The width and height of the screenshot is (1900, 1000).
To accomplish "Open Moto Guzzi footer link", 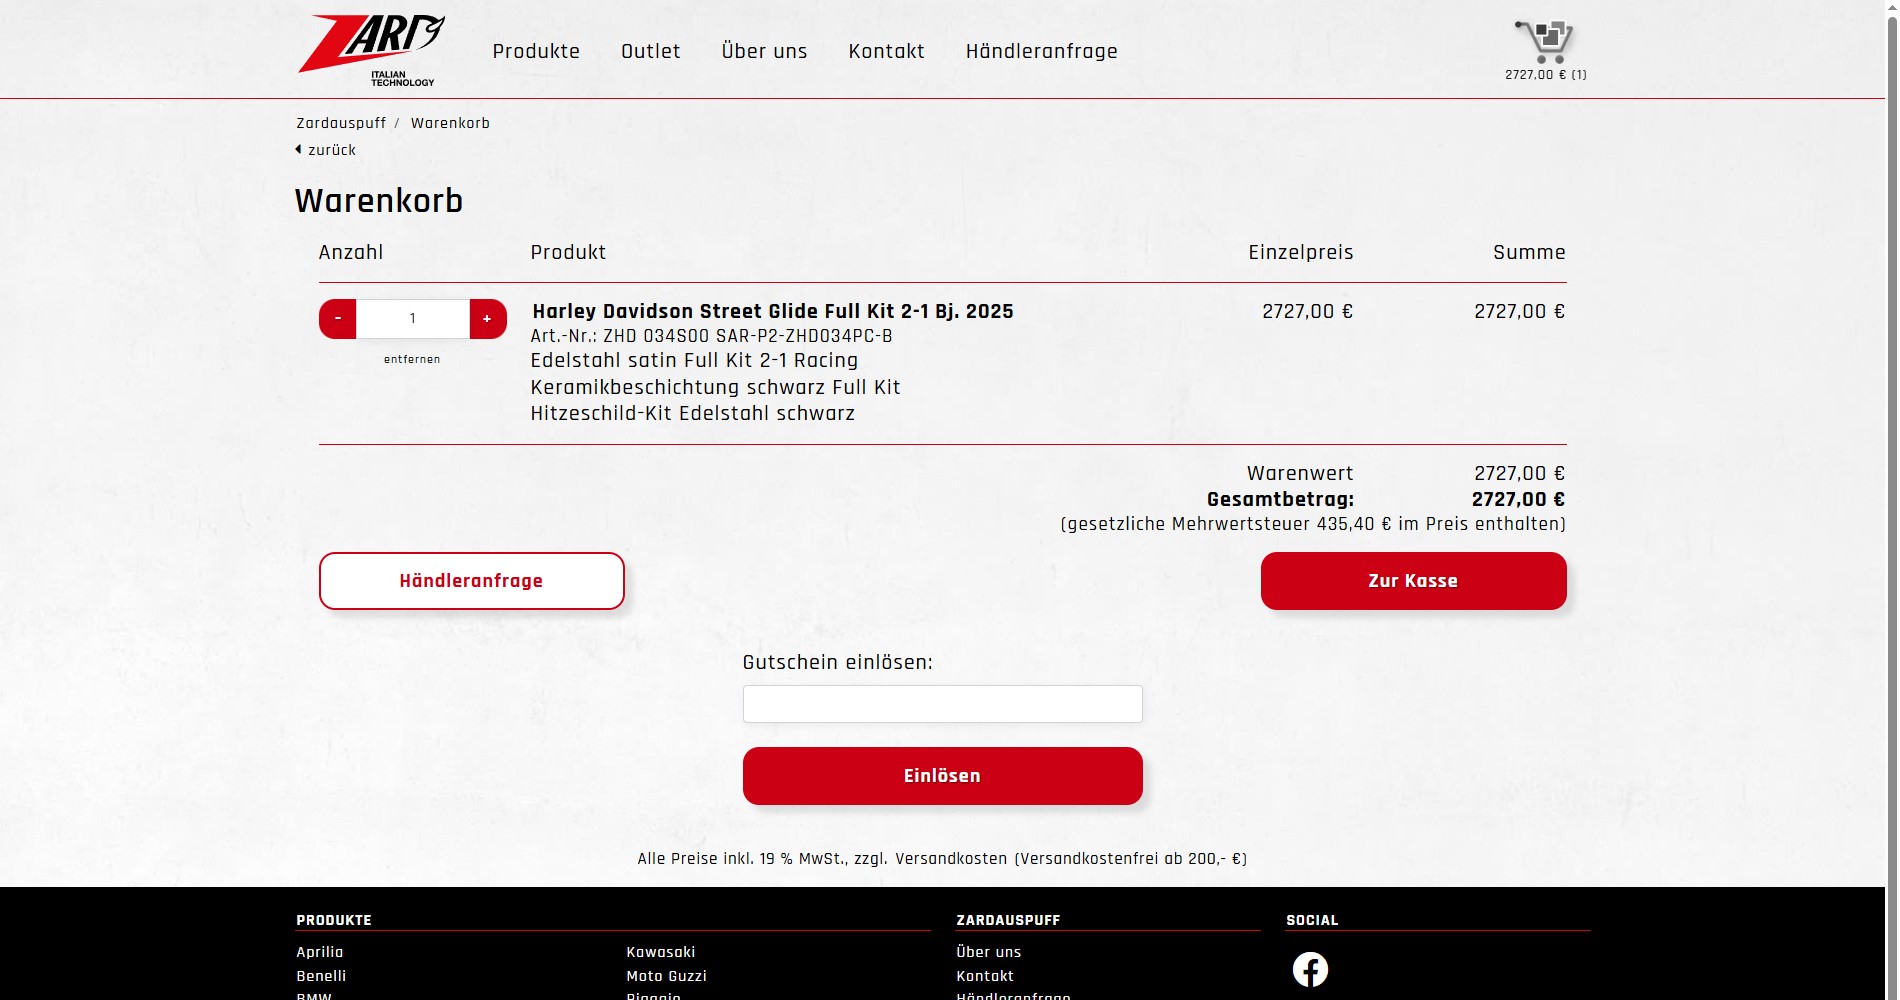I will (x=665, y=976).
